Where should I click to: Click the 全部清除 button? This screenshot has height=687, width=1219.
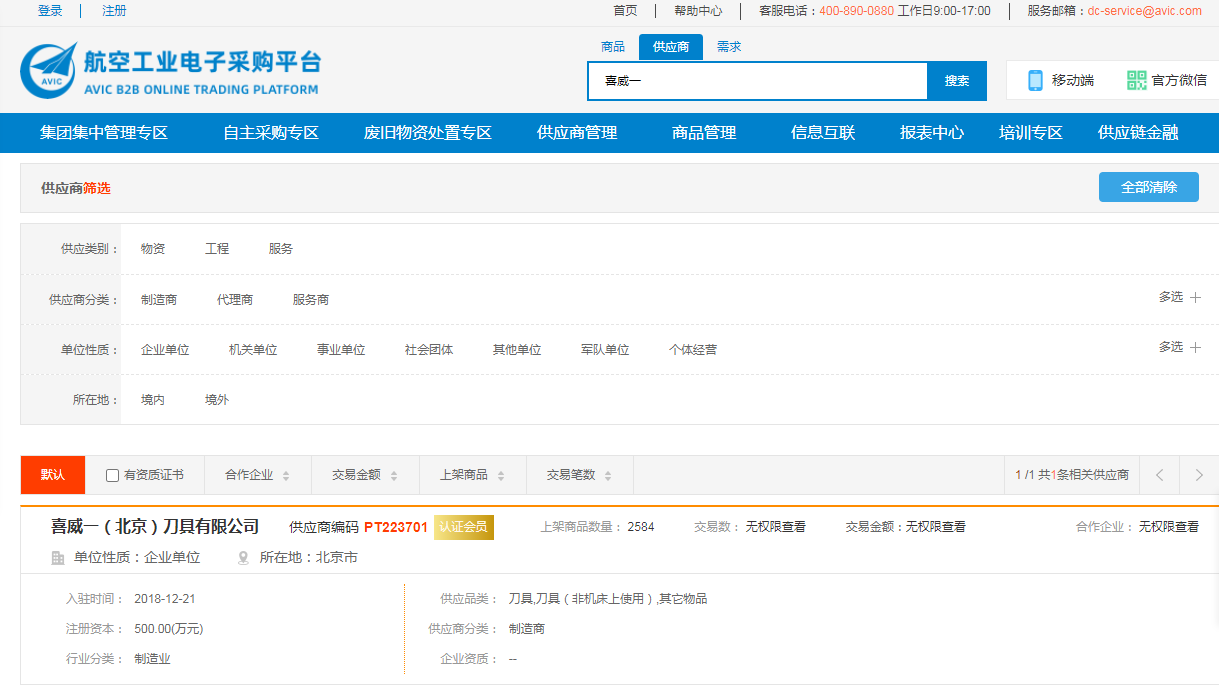(1149, 188)
